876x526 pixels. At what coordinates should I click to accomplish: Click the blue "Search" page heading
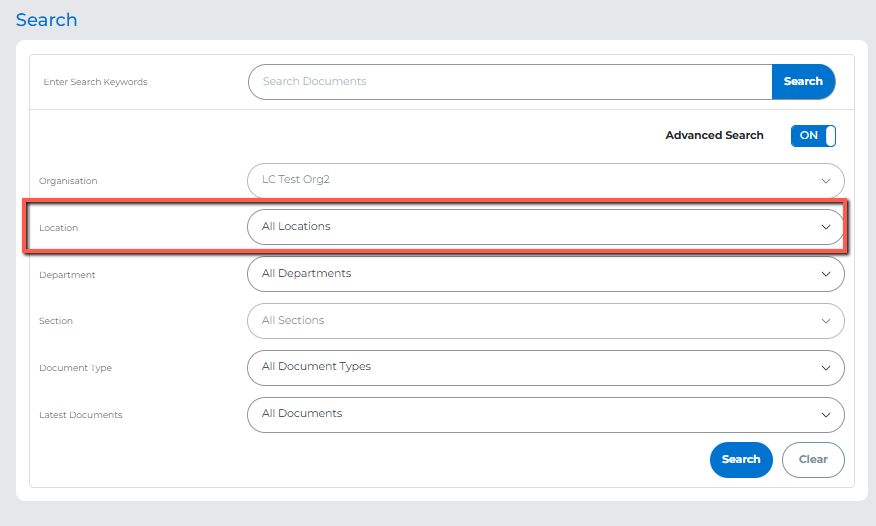(46, 20)
